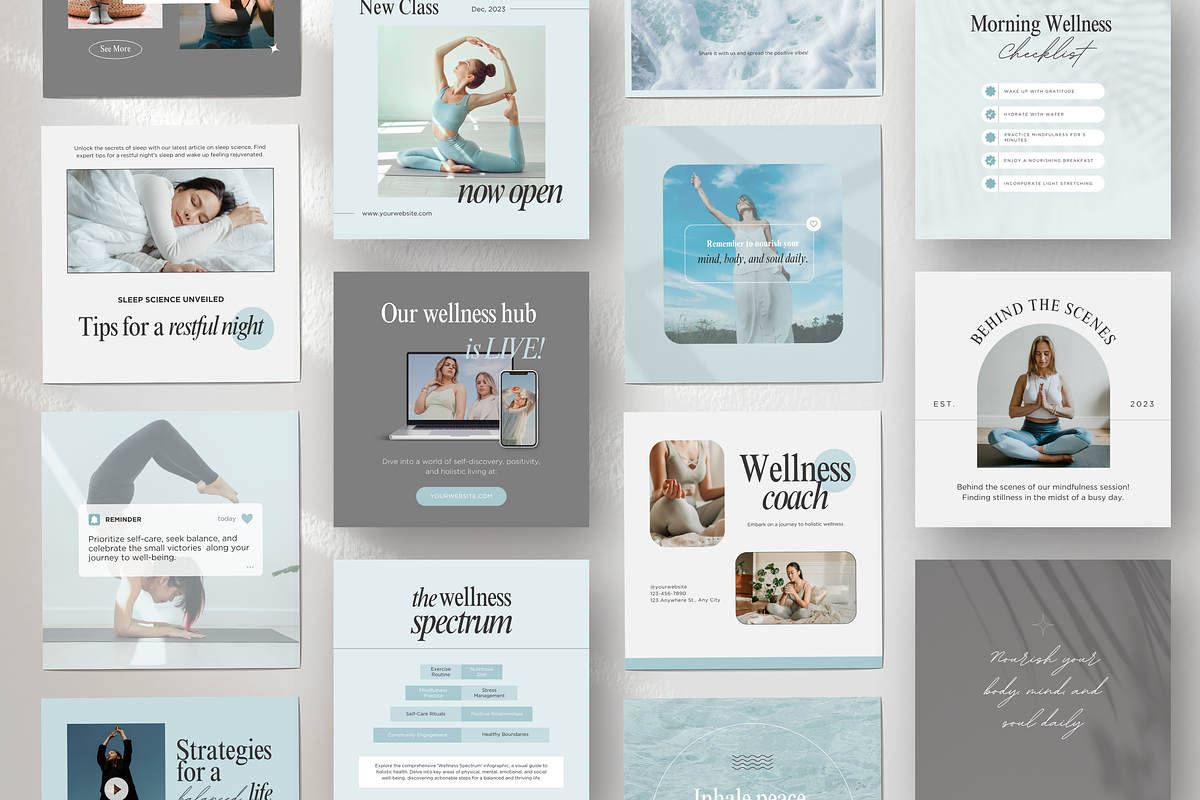Click "Dive into a world of self-discovery" paragraph
The height and width of the screenshot is (800, 1200).
(x=461, y=466)
